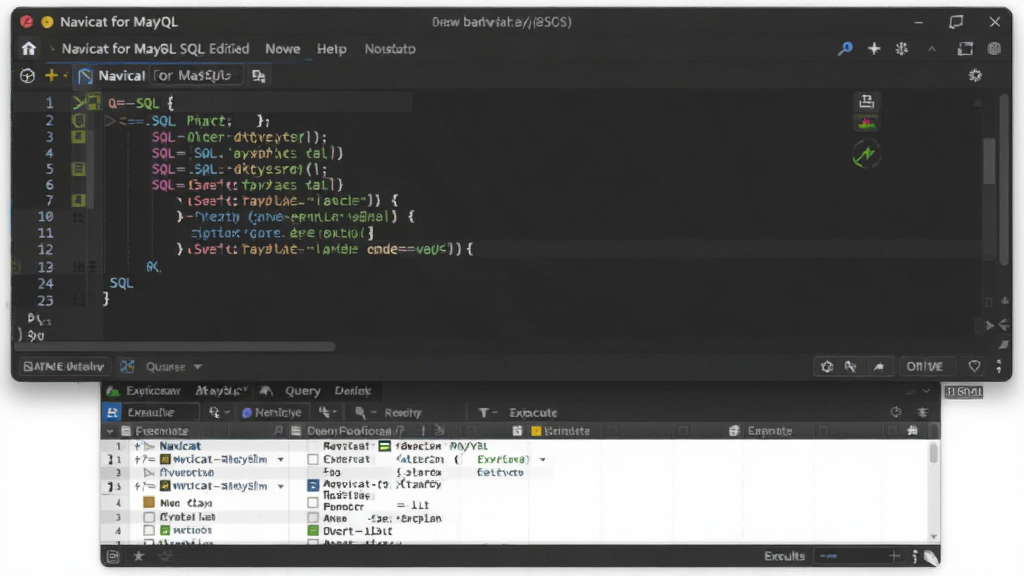The height and width of the screenshot is (576, 1024).
Task: Click the gutter marker on line 5
Action: click(x=78, y=169)
